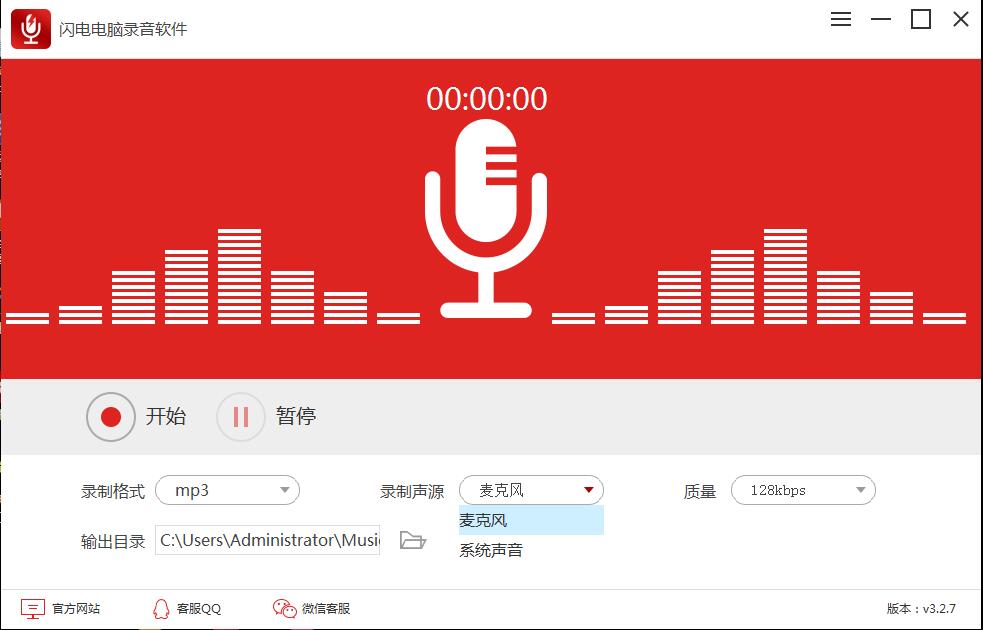983x630 pixels.
Task: Click the 输出目录 label
Action: [x=113, y=541]
